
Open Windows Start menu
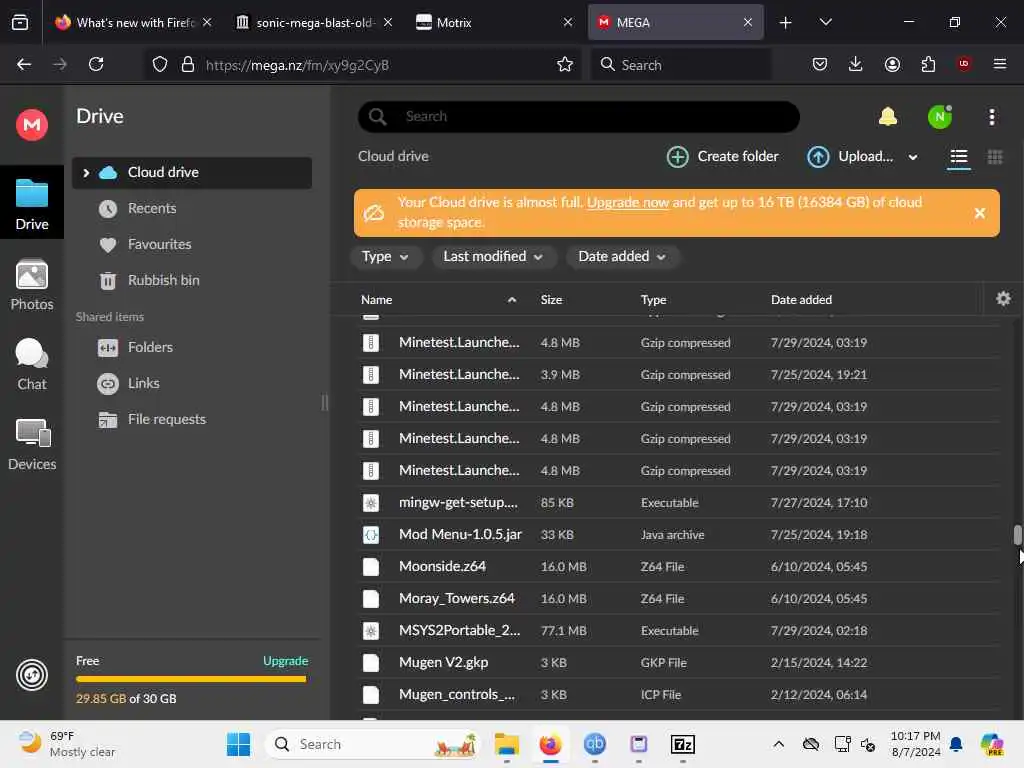click(x=238, y=744)
